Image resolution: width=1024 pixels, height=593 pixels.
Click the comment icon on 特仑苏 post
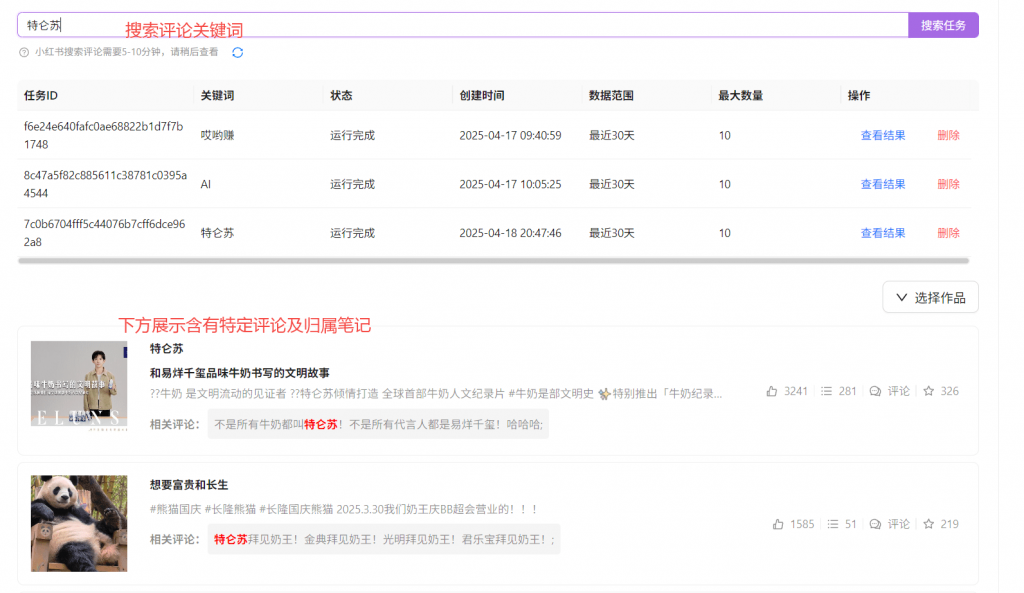pyautogui.click(x=876, y=391)
